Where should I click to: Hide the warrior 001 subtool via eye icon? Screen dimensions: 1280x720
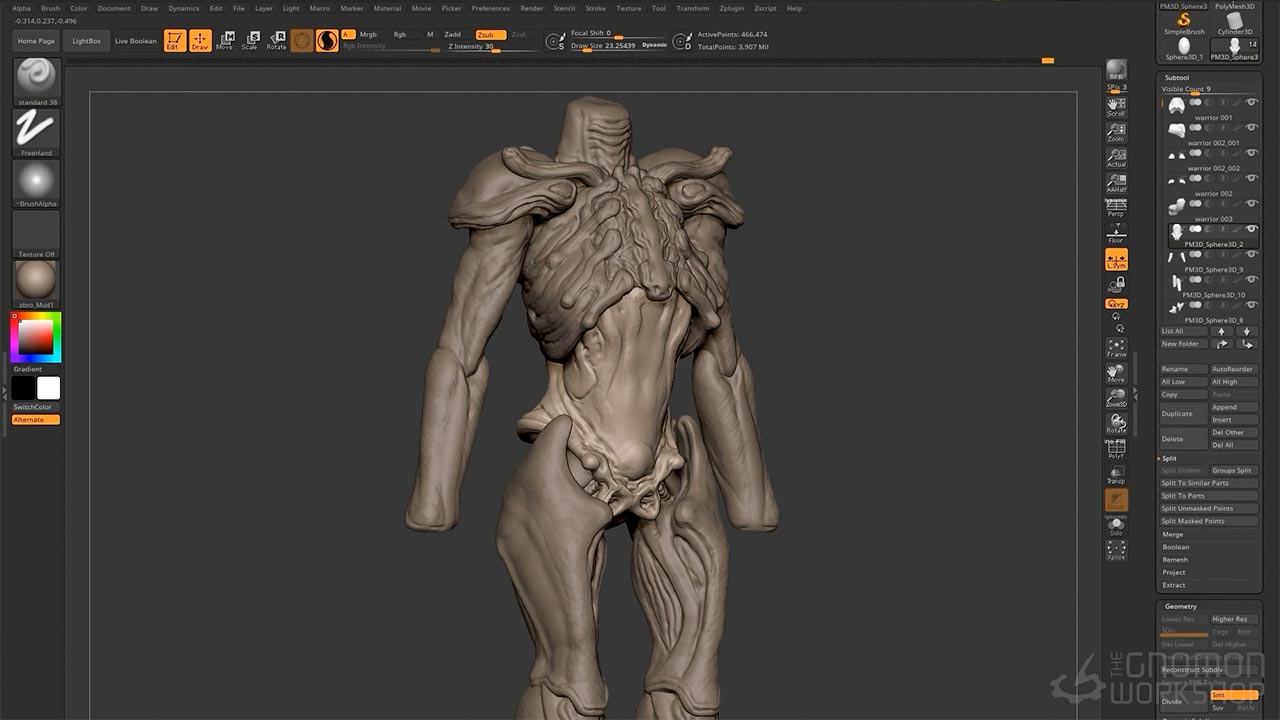[x=1251, y=102]
